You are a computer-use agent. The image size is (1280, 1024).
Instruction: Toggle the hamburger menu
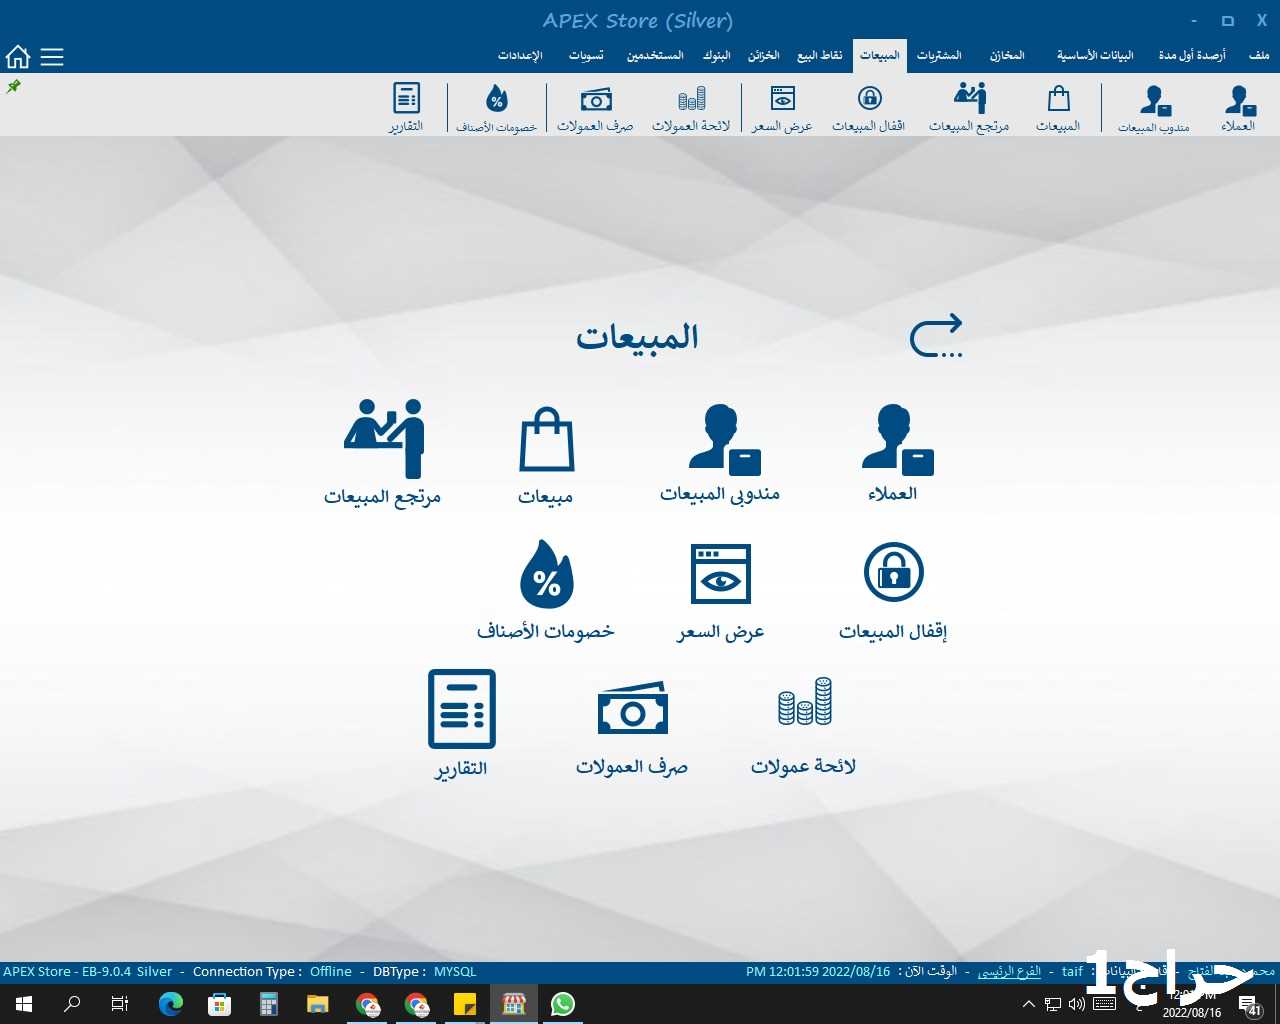point(52,57)
